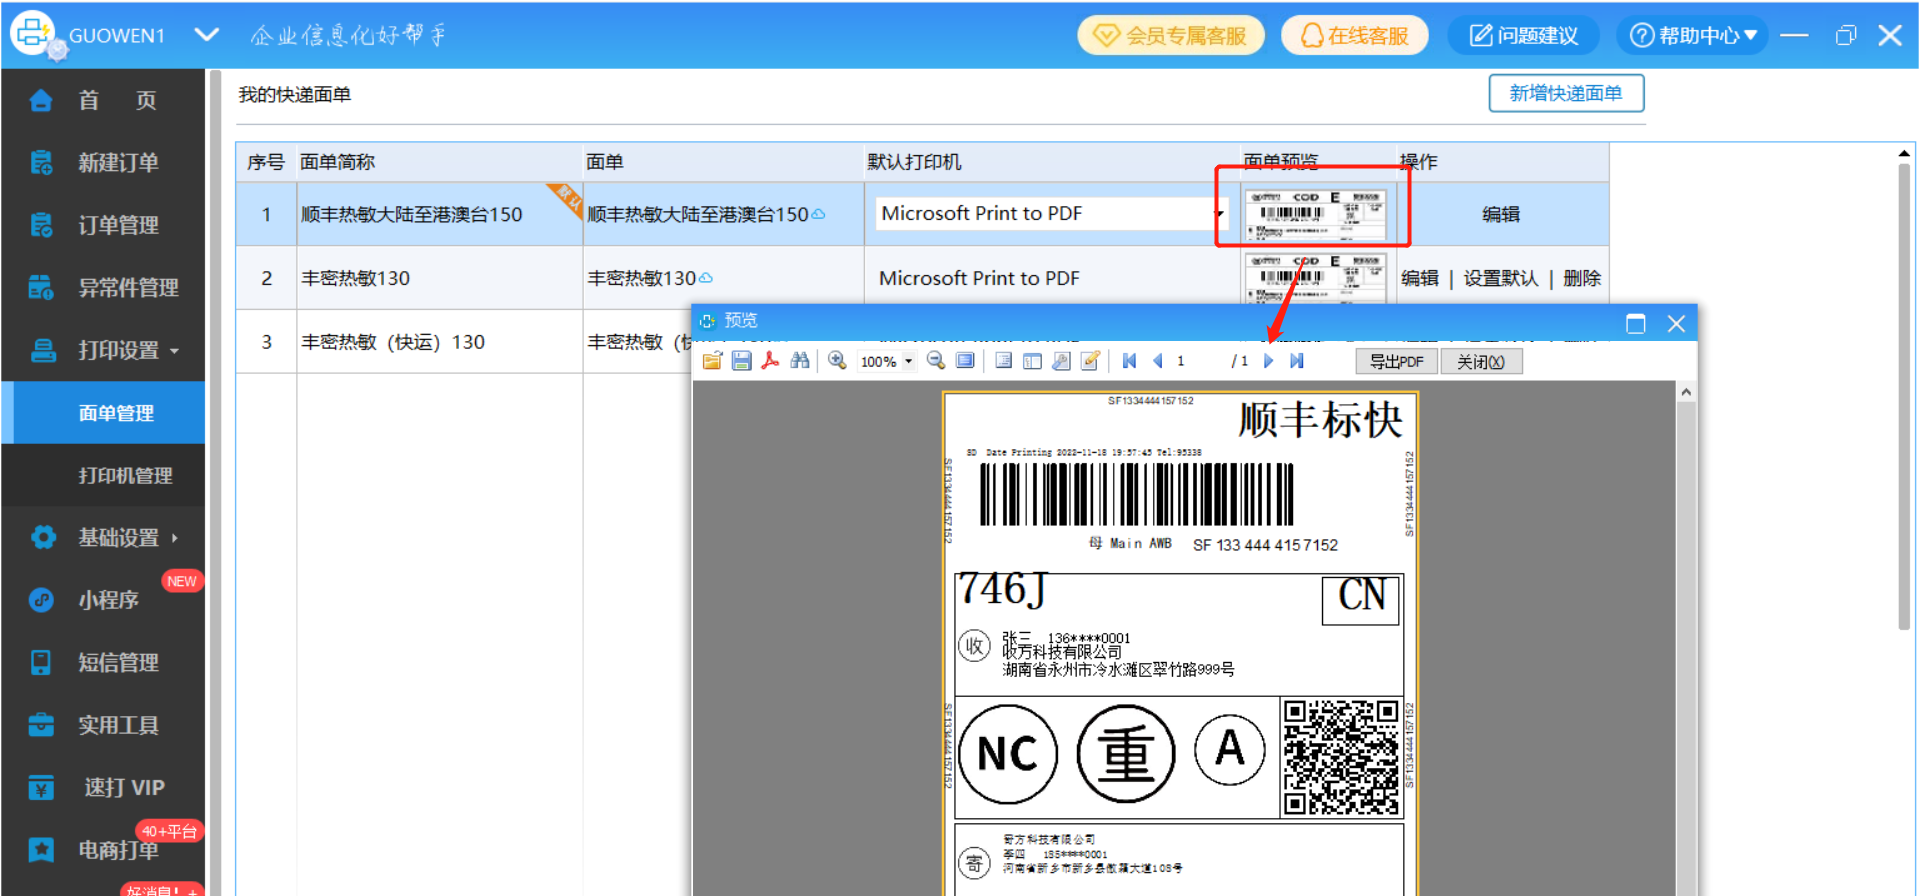The height and width of the screenshot is (896, 1920).
Task: Open 实用工具 in sidebar
Action: [x=103, y=725]
